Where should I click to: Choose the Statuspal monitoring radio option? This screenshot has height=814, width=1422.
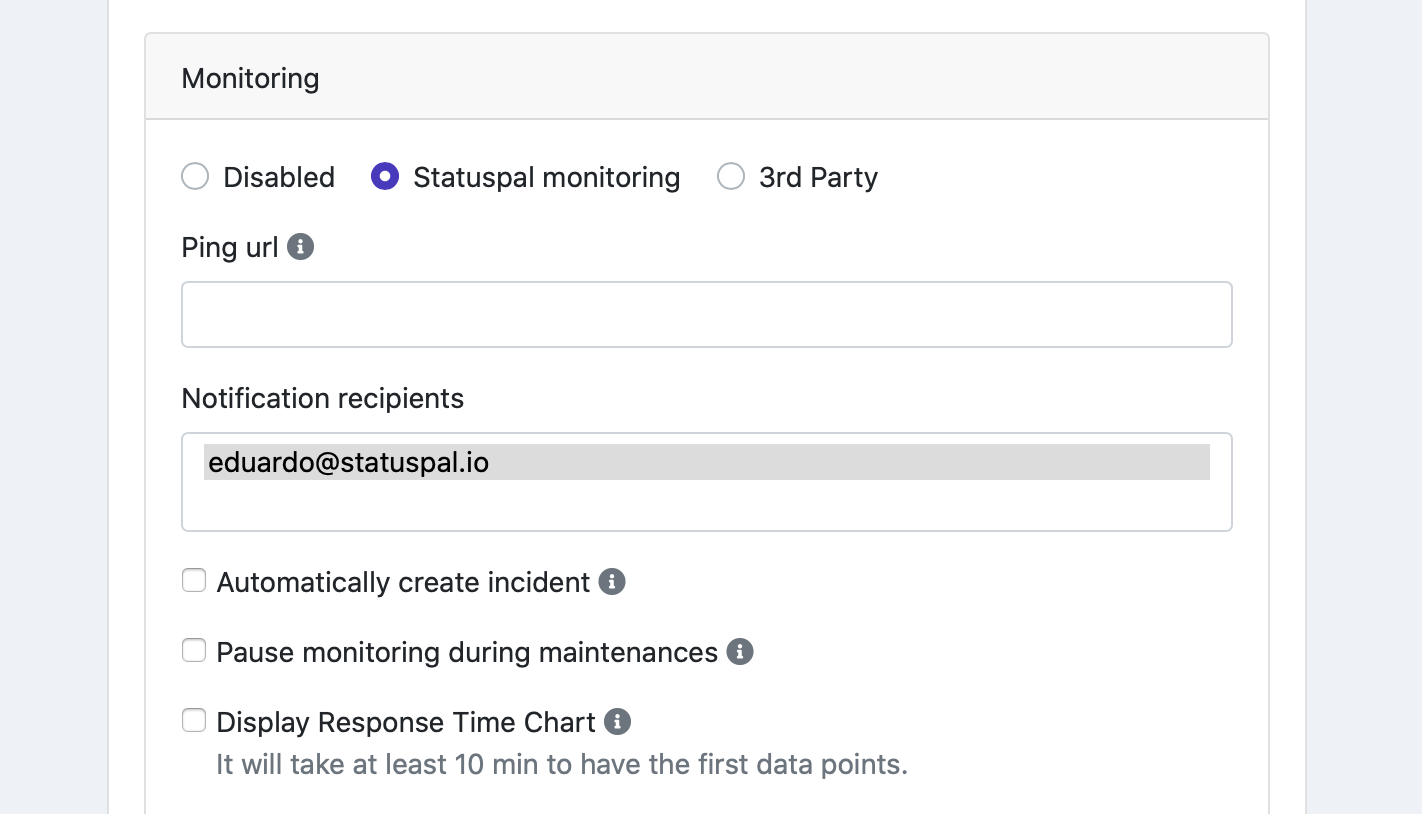click(x=385, y=177)
